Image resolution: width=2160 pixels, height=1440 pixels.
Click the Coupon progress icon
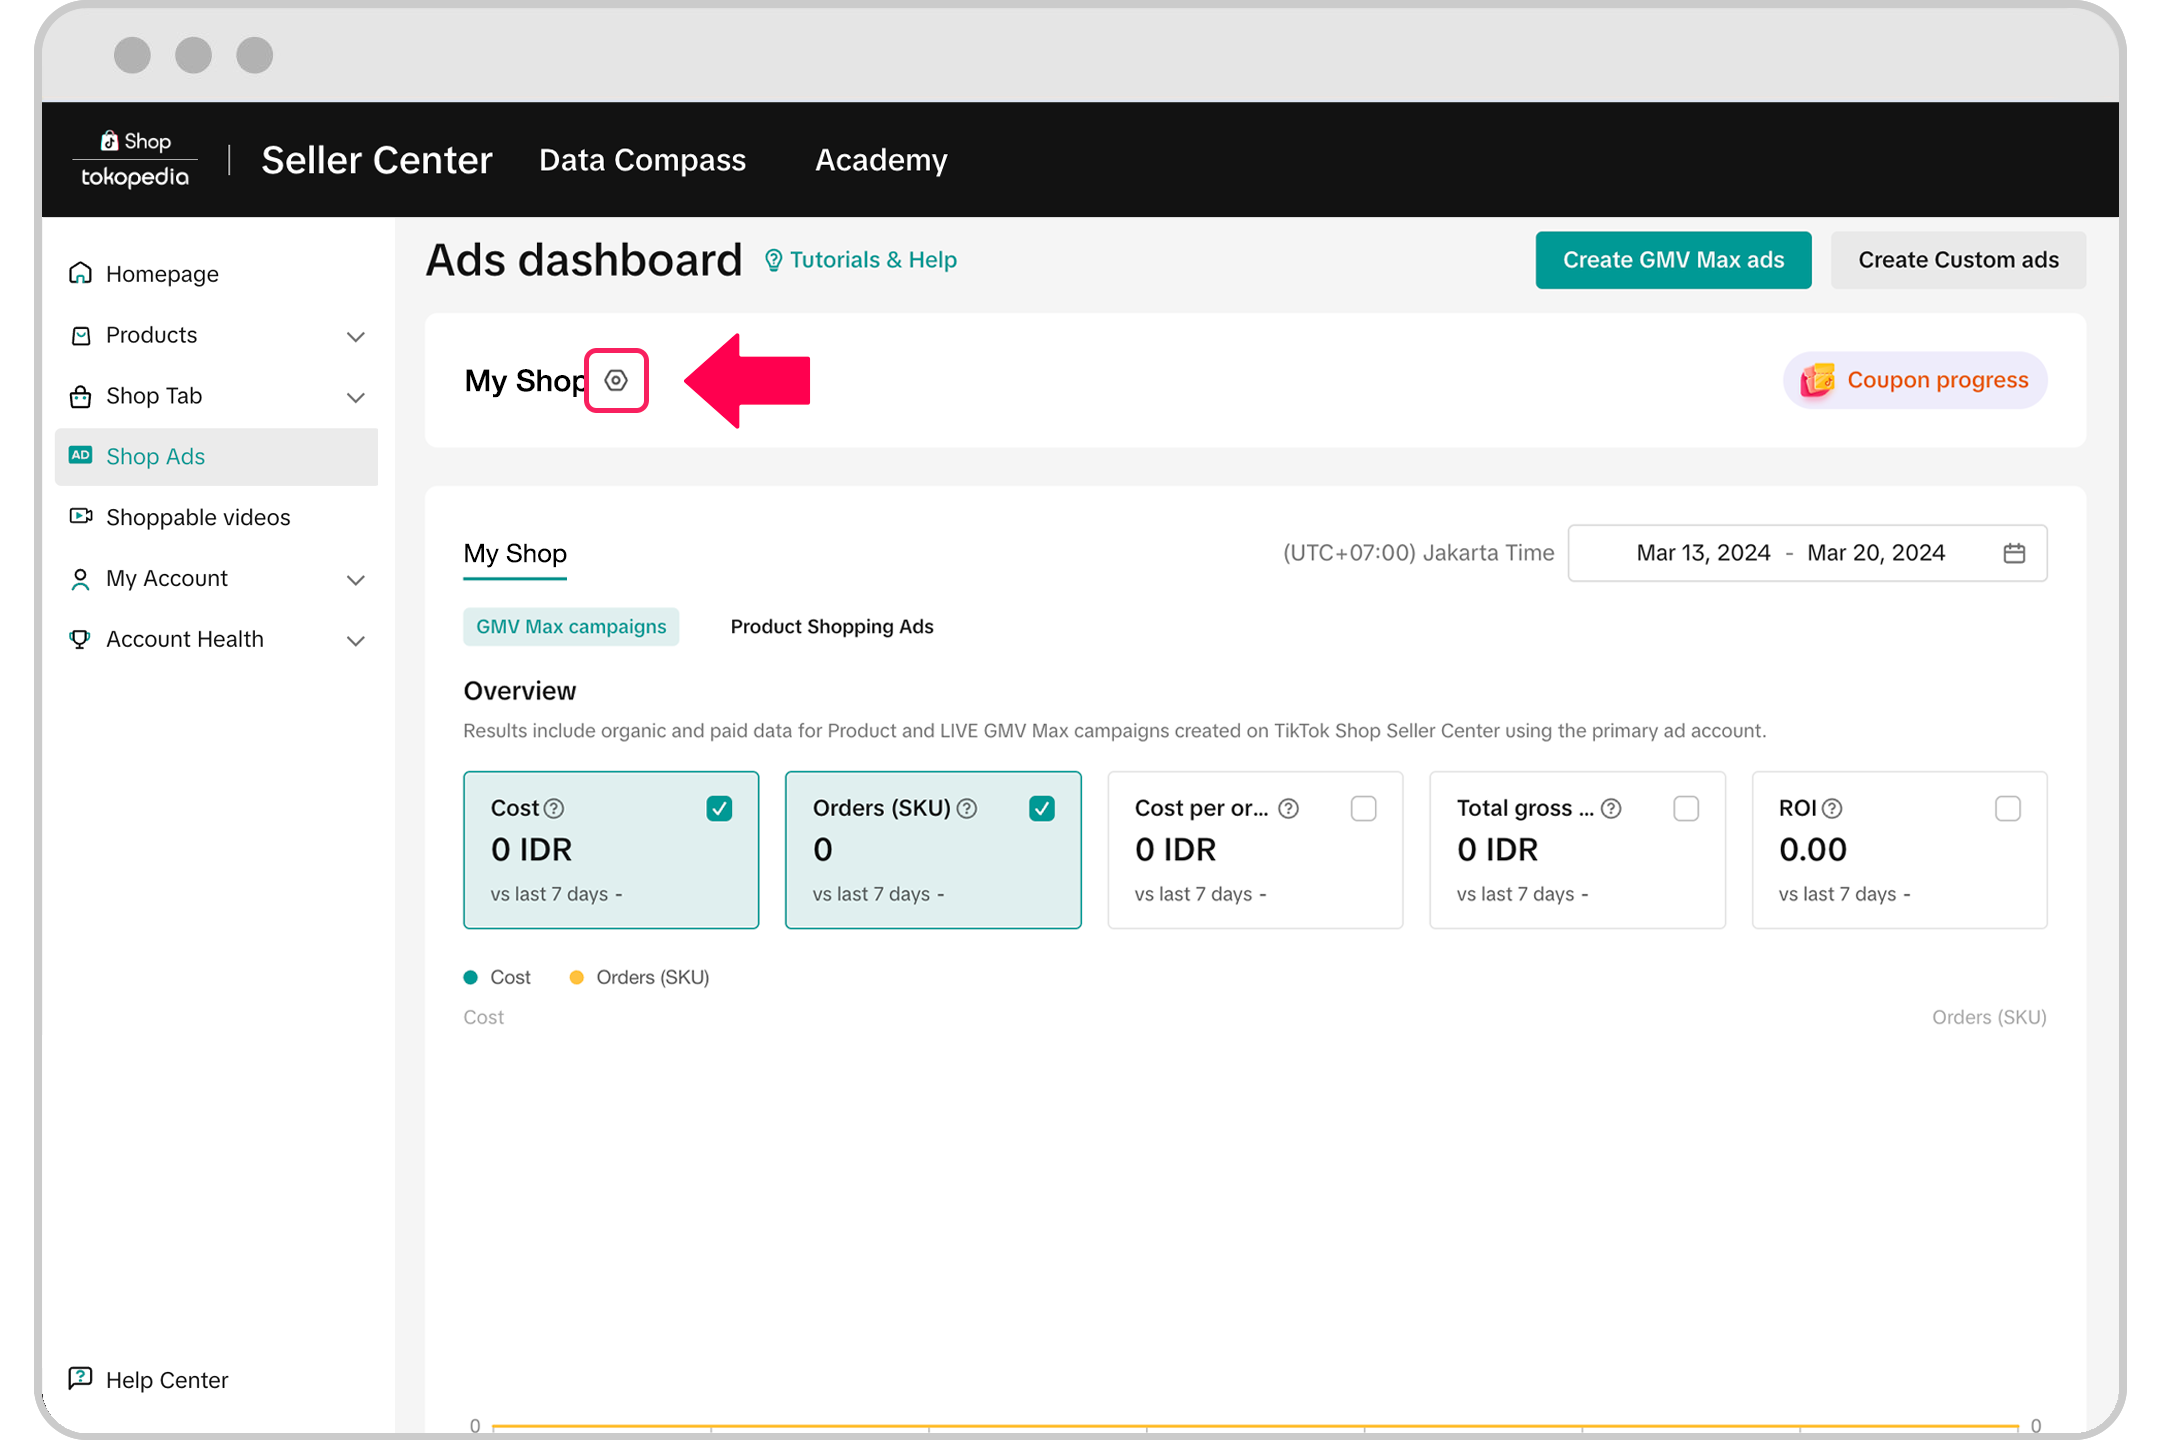point(1816,381)
